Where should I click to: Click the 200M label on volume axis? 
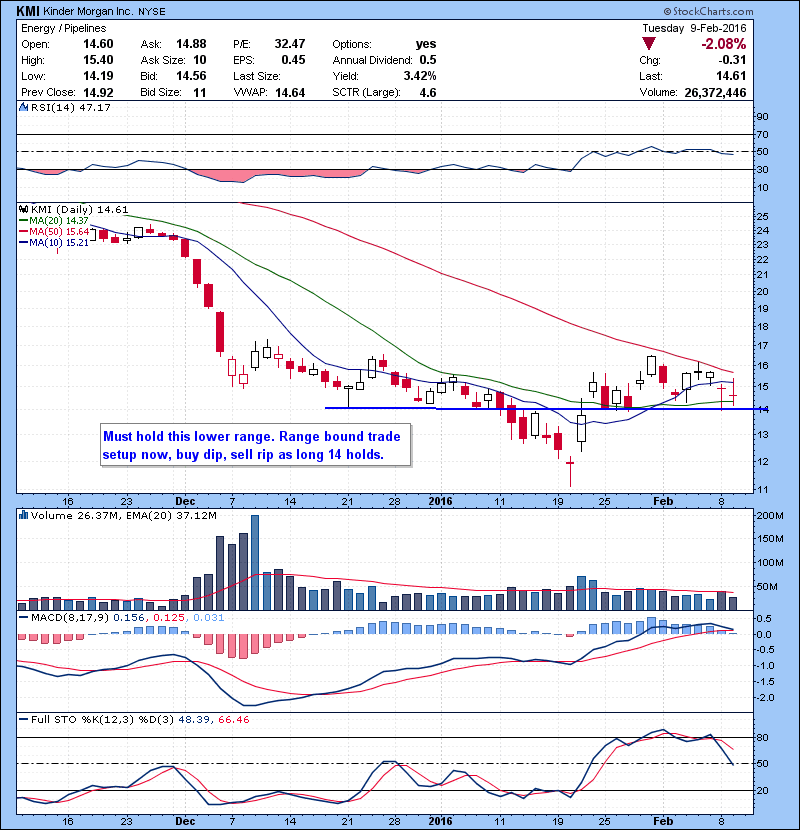[770, 516]
